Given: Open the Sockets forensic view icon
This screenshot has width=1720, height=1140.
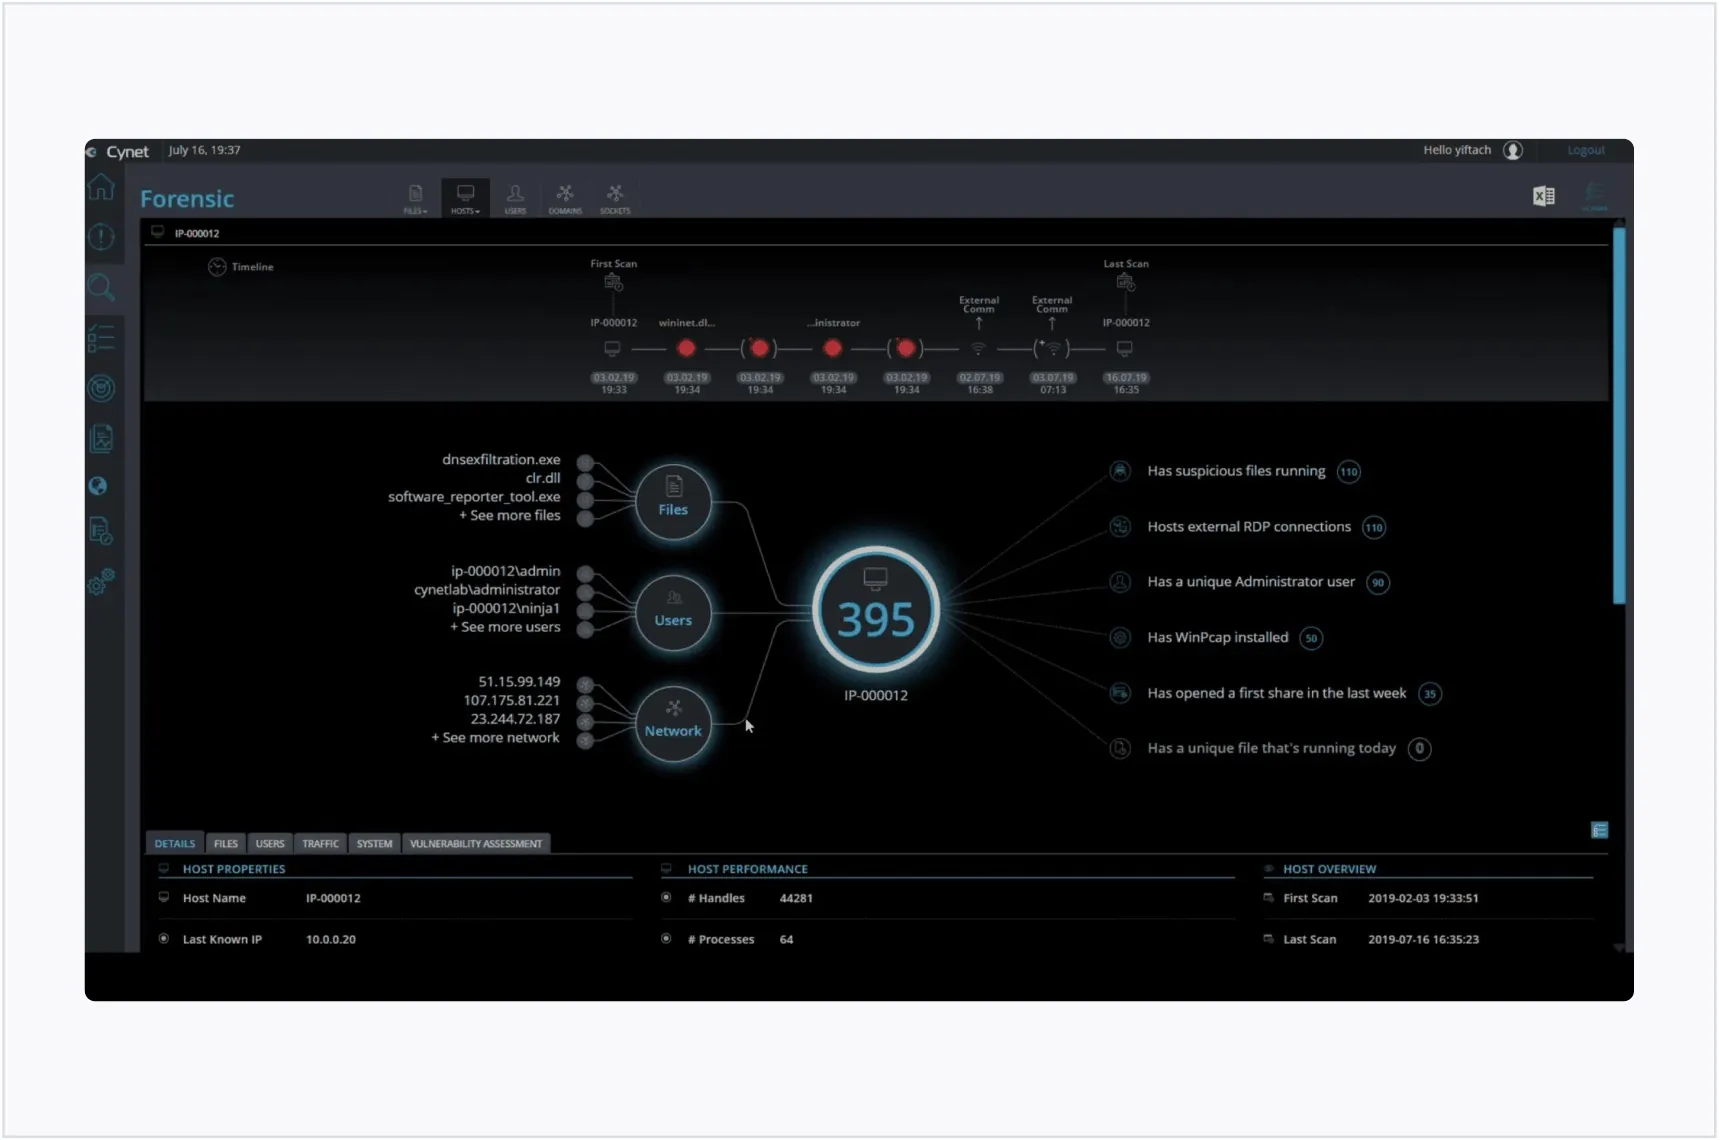Looking at the screenshot, I should click(615, 198).
